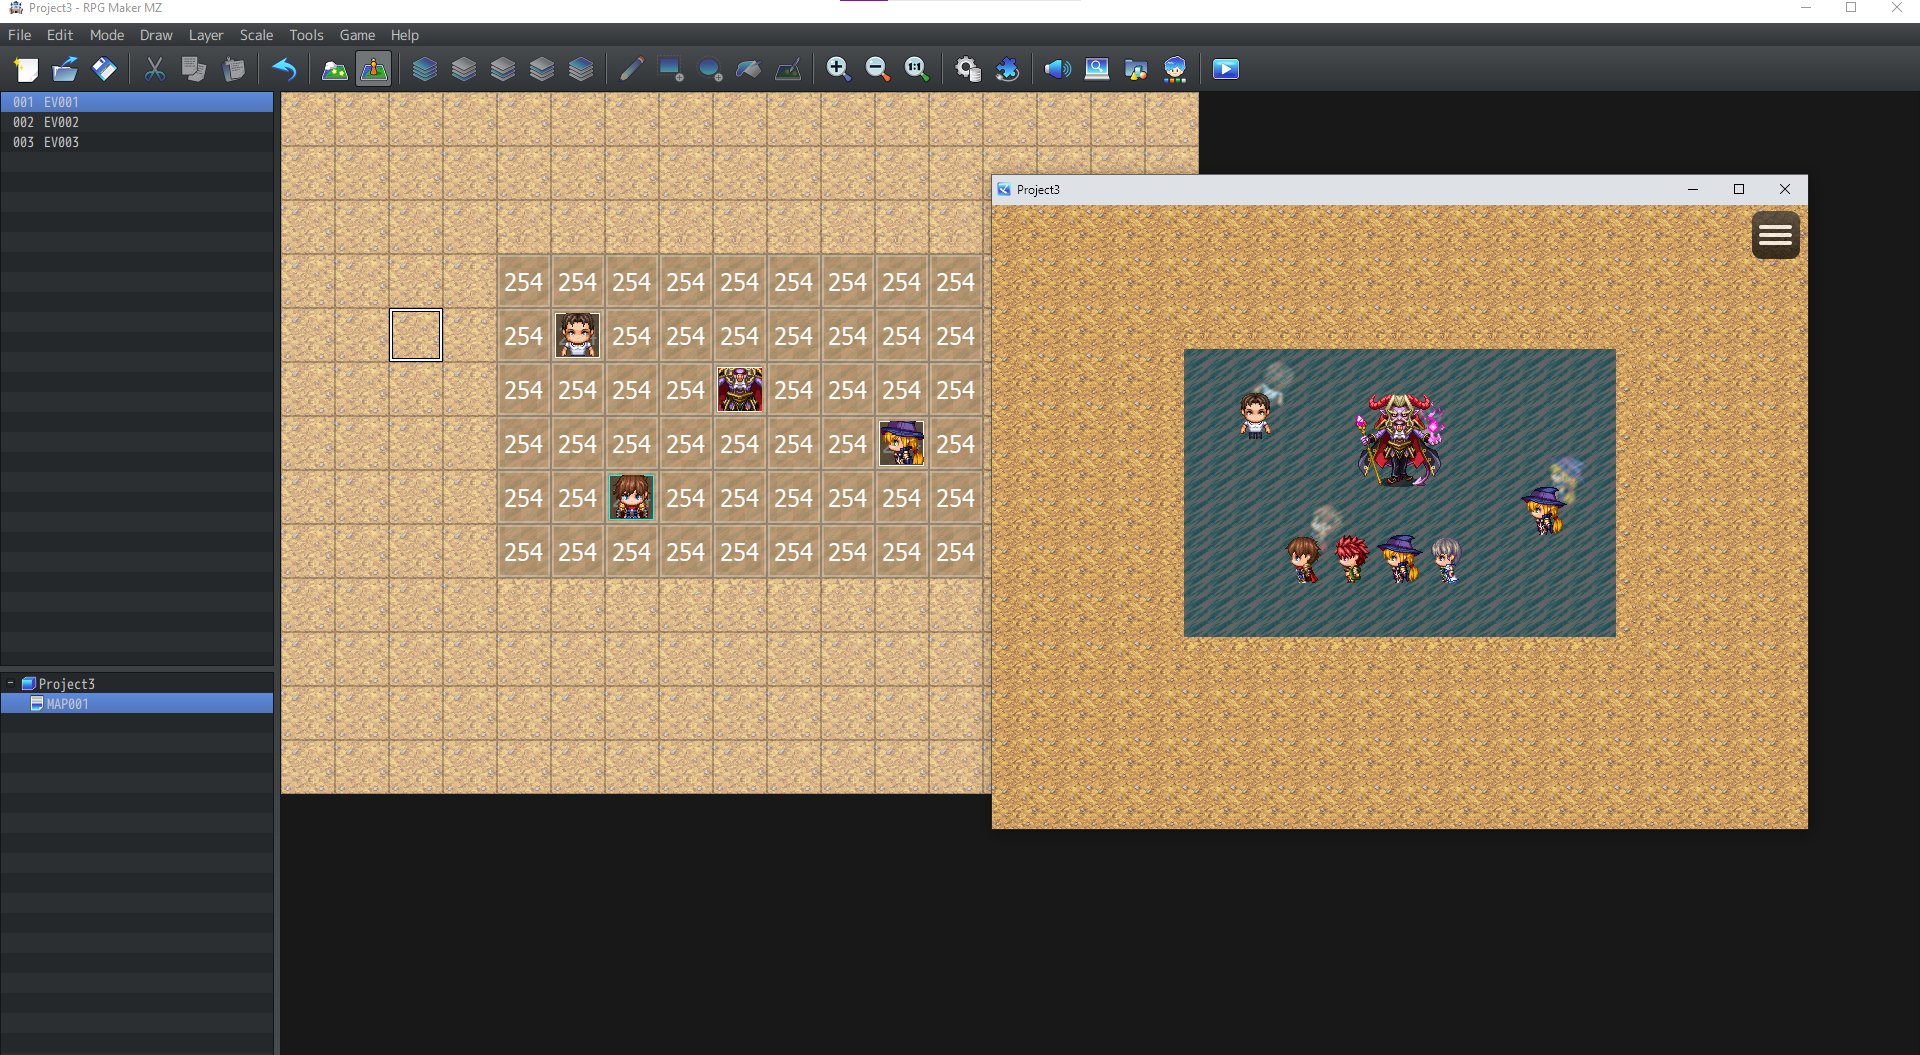Select the Pencil drawing tool
The image size is (1920, 1055).
pyautogui.click(x=631, y=69)
